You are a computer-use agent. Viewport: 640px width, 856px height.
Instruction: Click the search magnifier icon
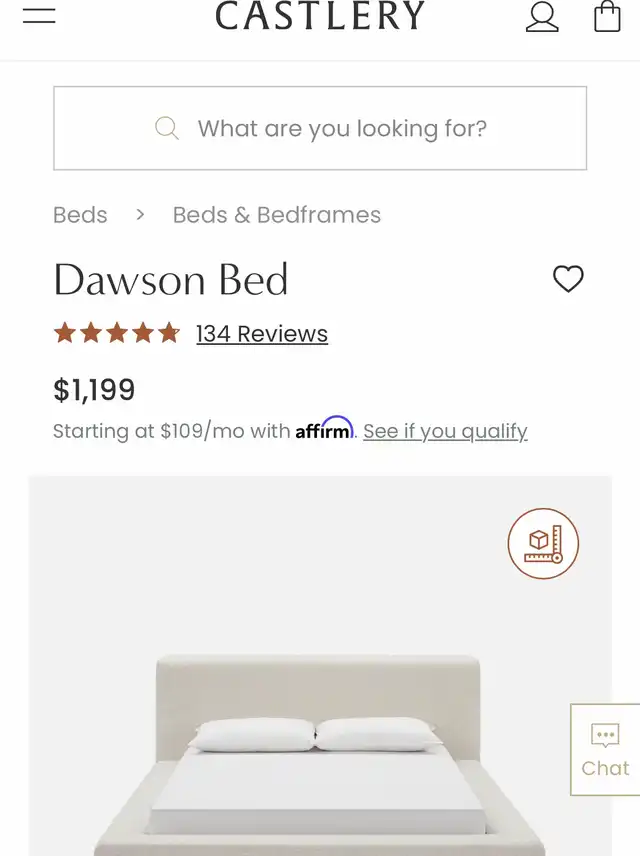coord(167,128)
